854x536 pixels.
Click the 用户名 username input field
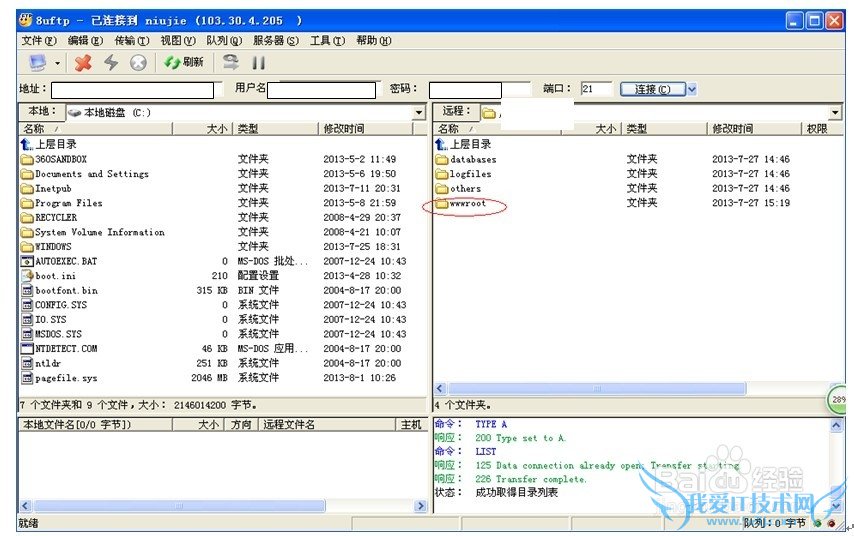pos(321,90)
